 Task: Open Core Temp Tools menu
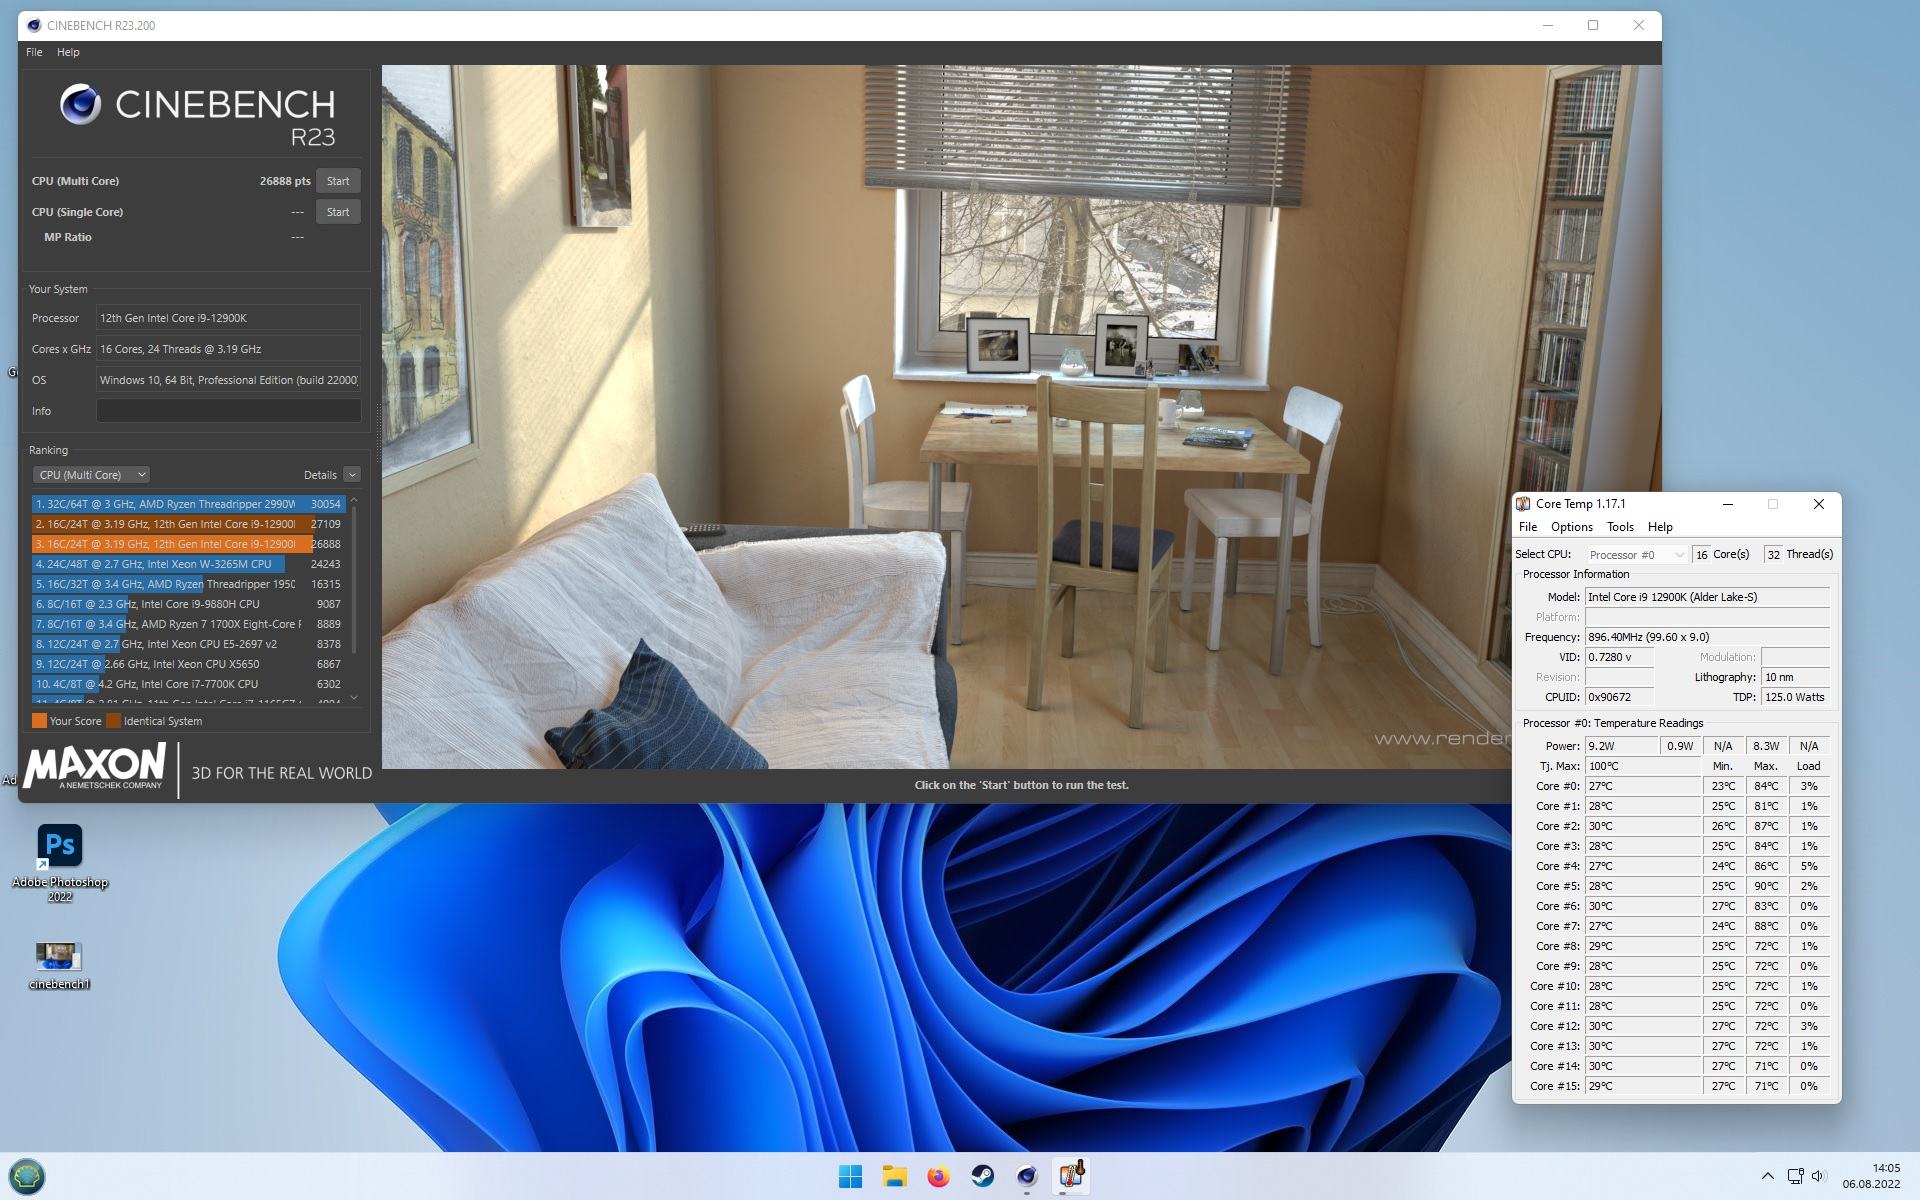1620,527
